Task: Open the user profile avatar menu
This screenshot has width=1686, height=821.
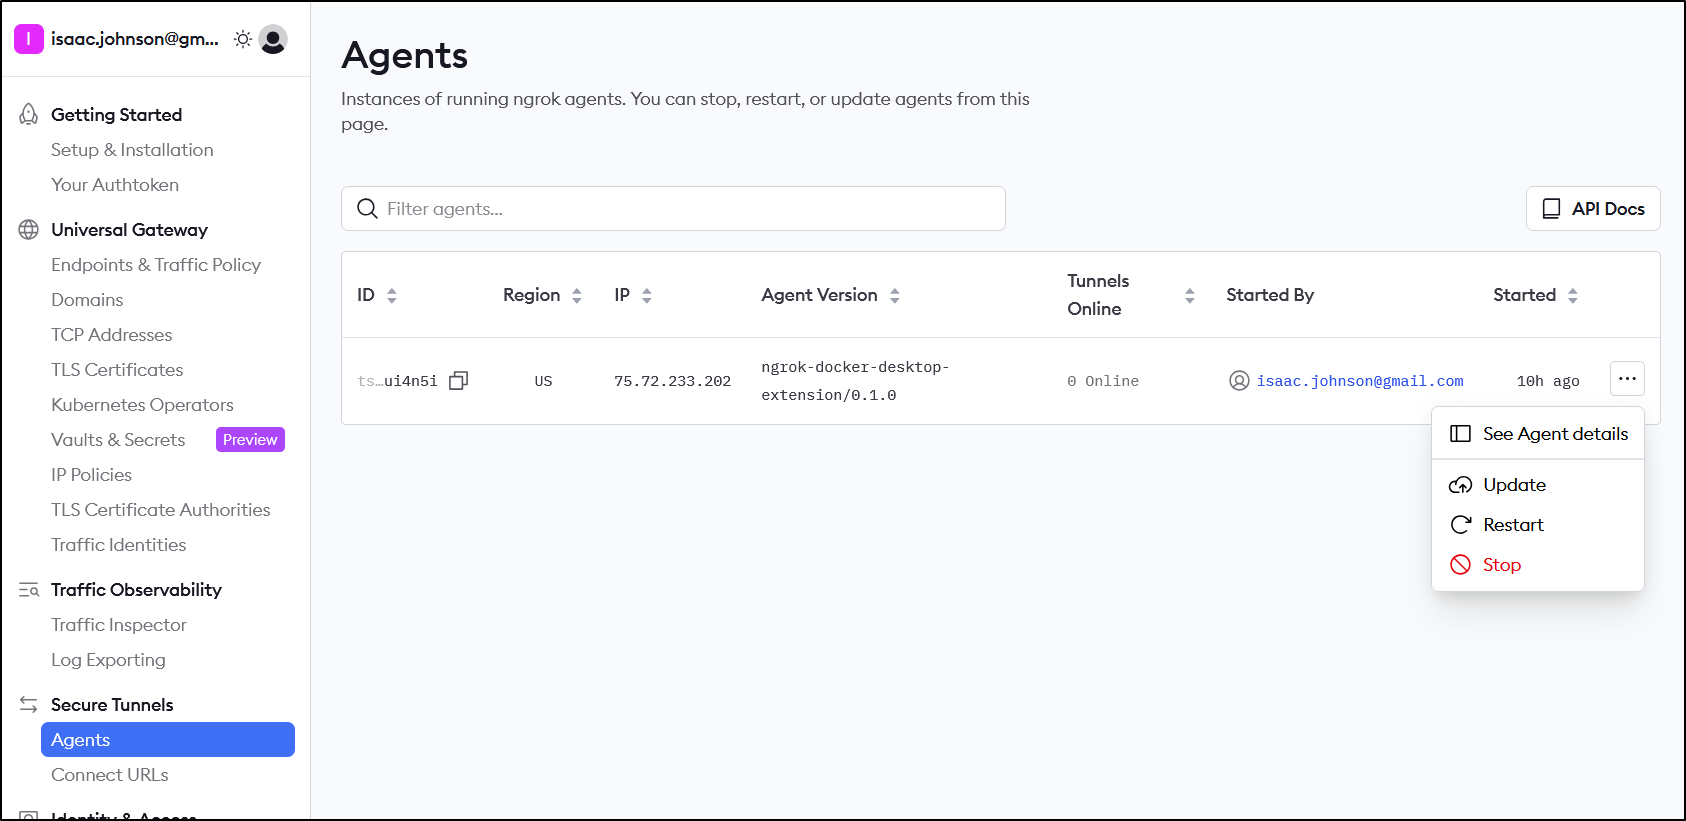Action: click(273, 39)
